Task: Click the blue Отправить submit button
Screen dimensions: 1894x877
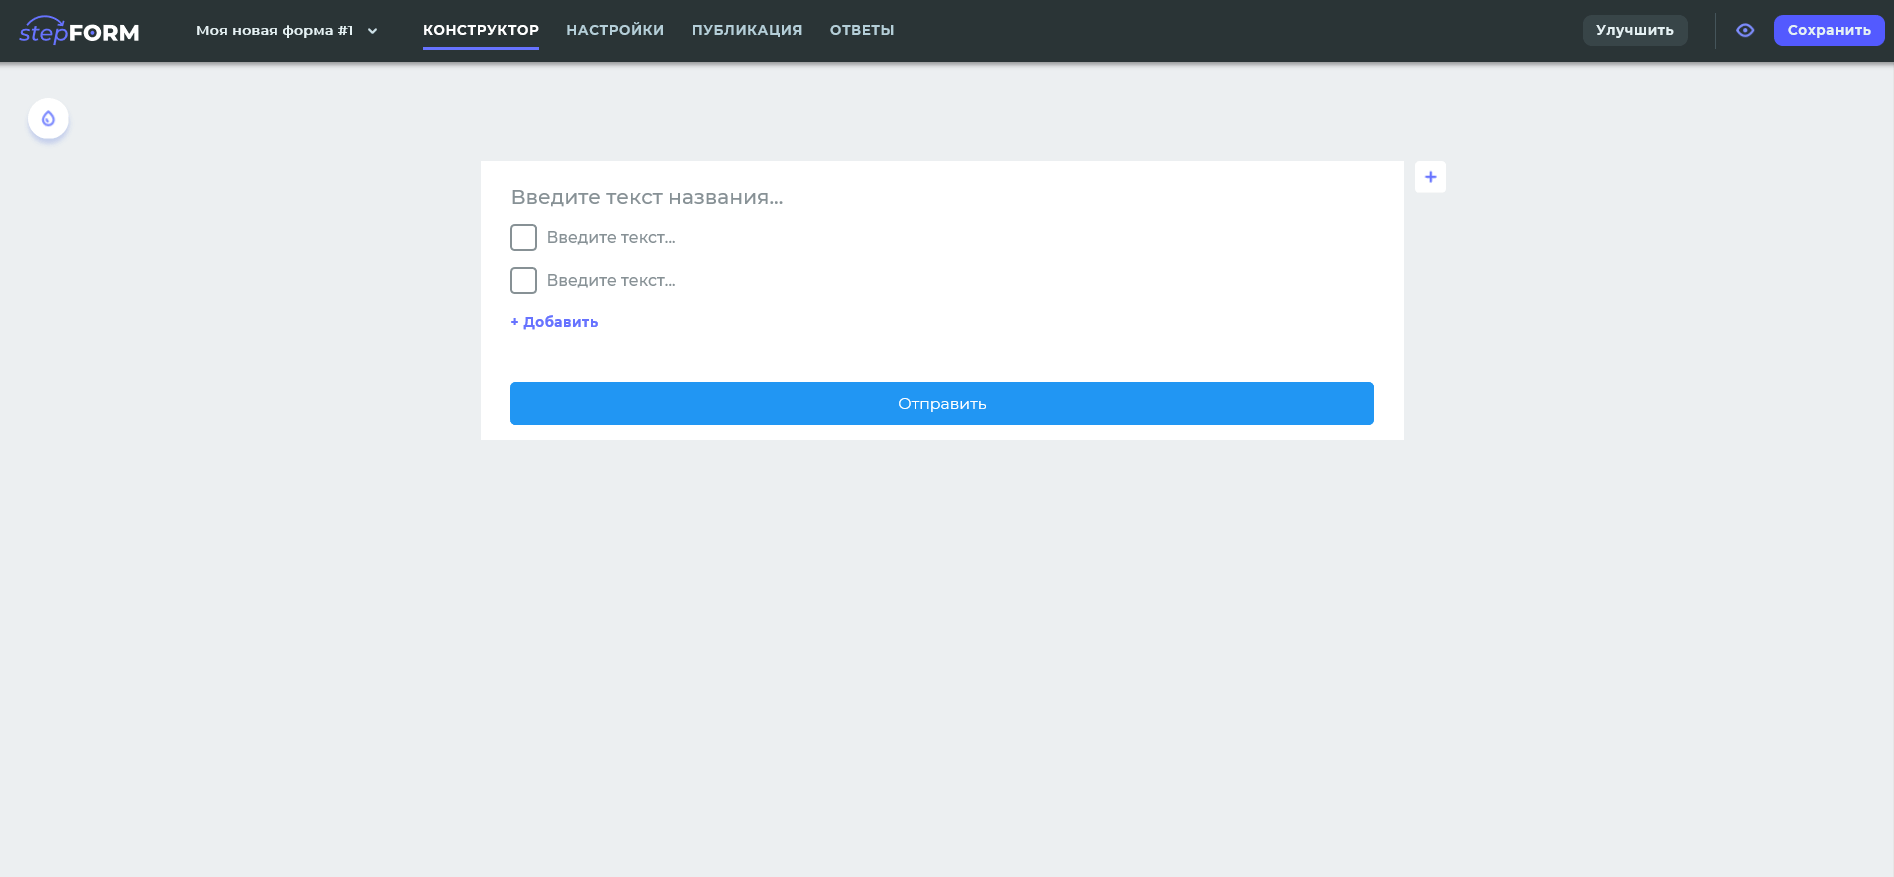Action: point(941,404)
